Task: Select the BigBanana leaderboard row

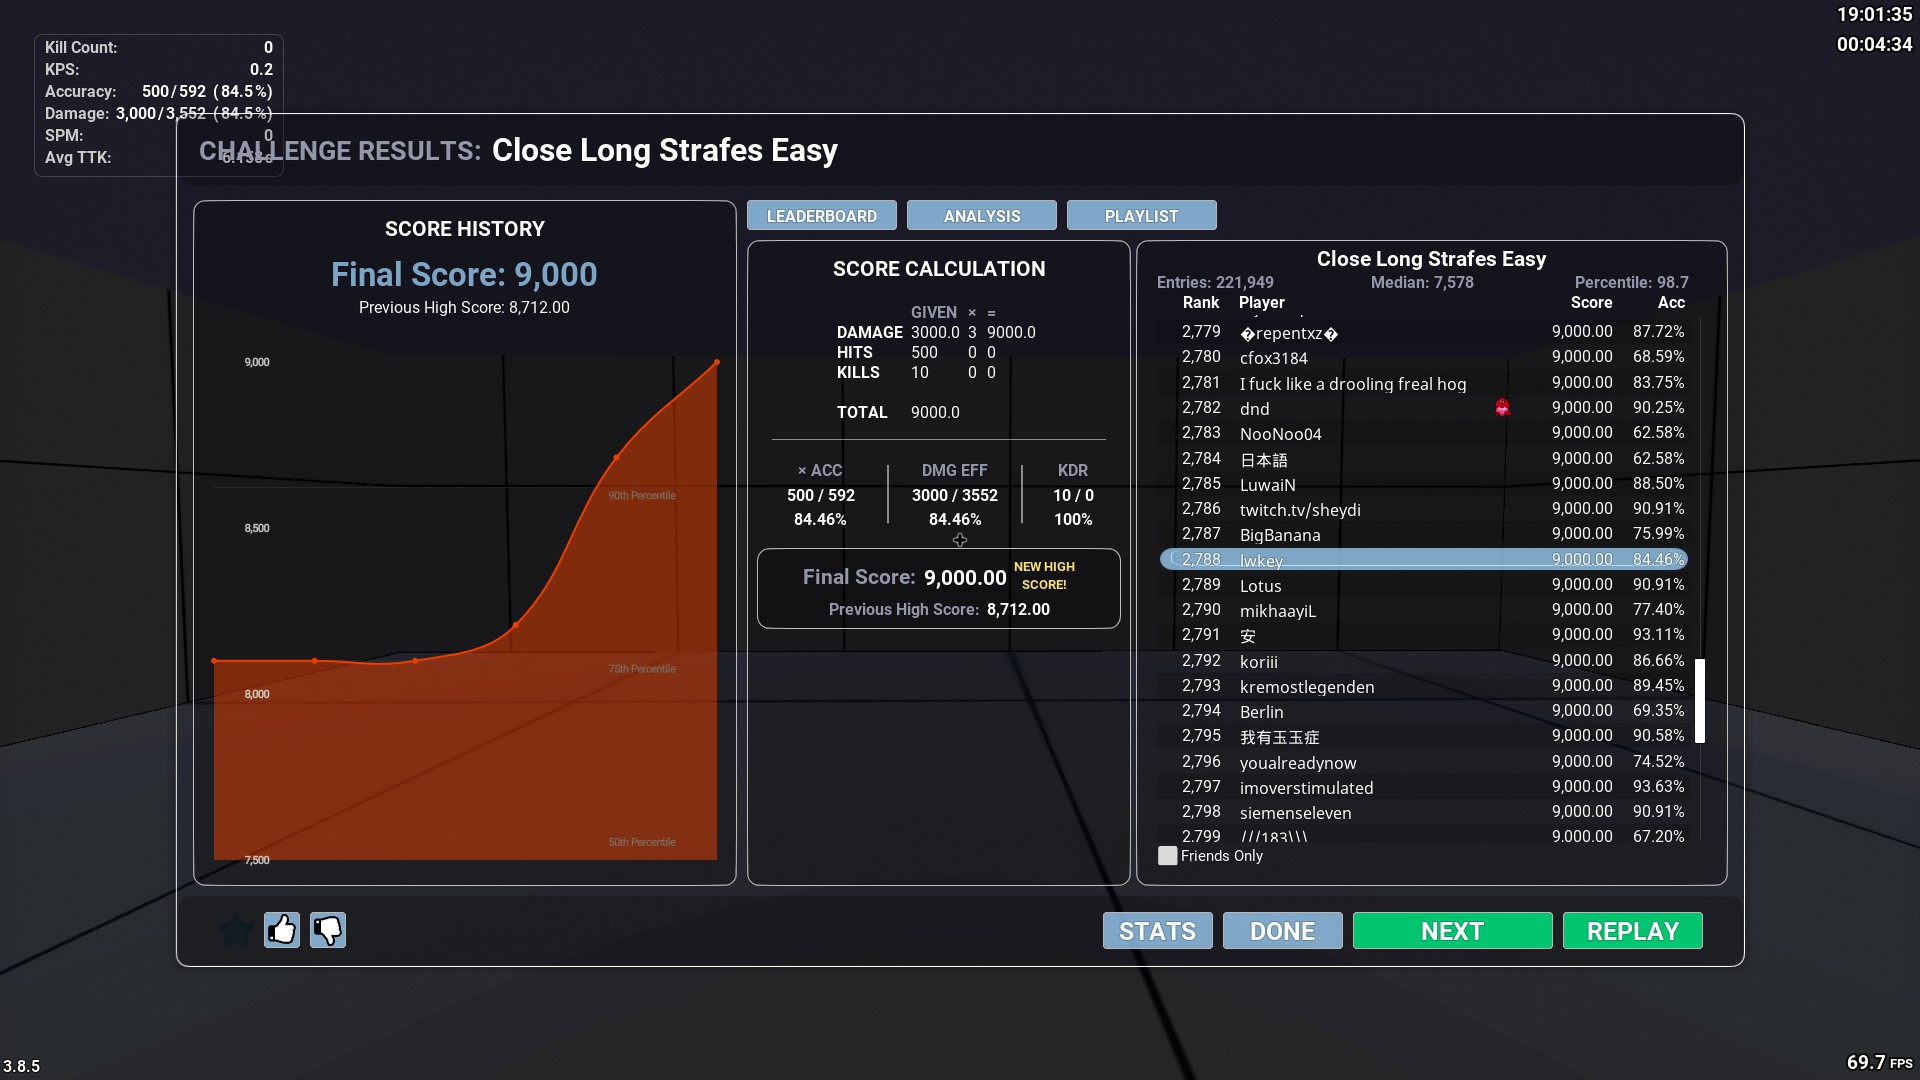Action: [1424, 534]
